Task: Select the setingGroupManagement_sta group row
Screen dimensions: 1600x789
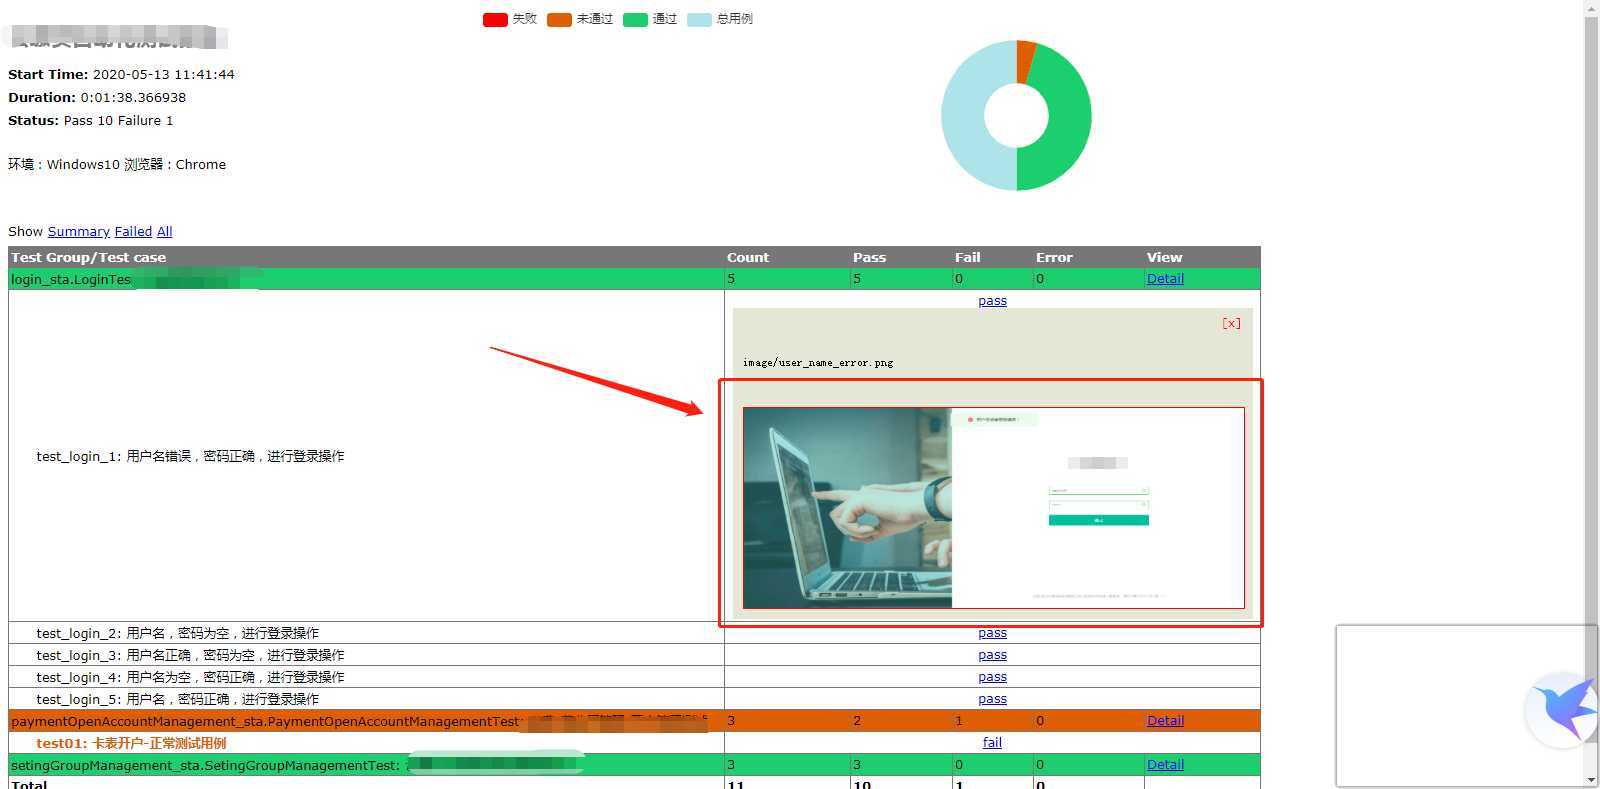Action: point(634,765)
